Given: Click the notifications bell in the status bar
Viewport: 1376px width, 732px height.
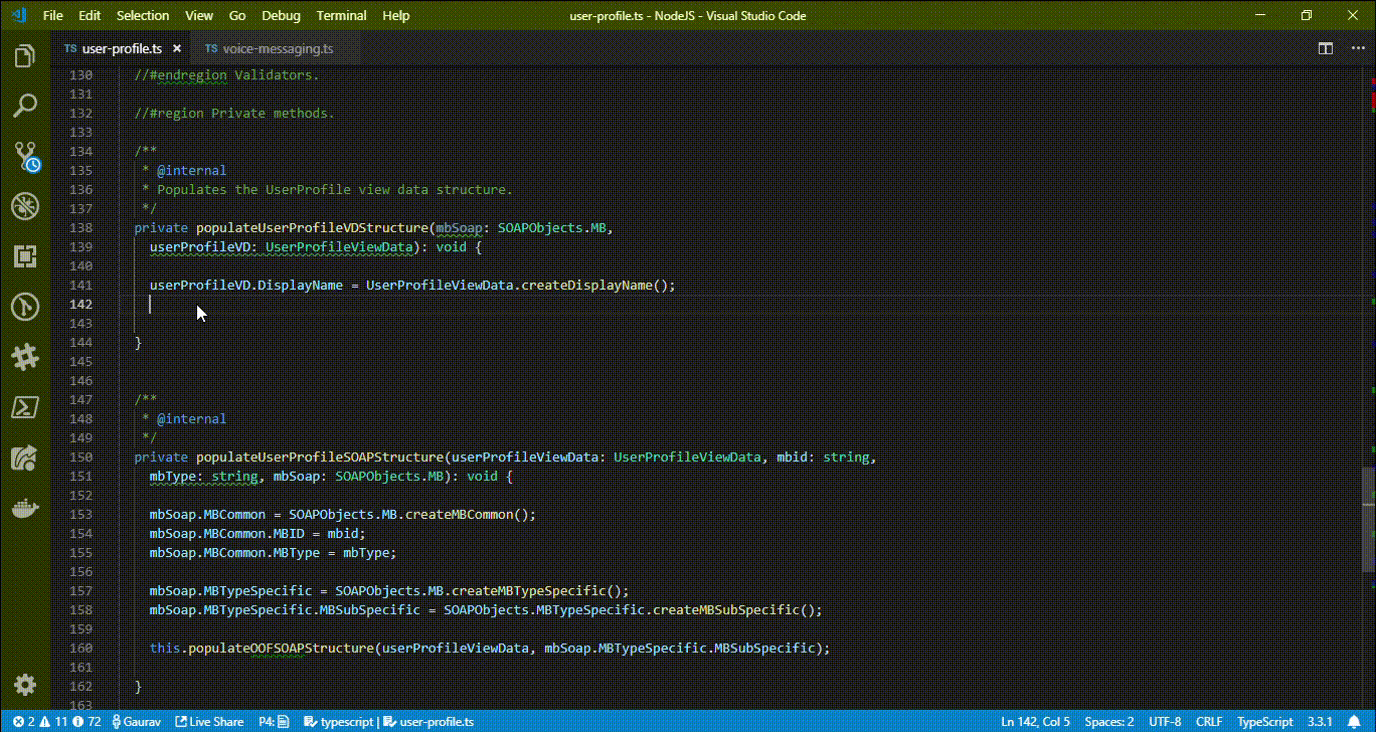Looking at the screenshot, I should [x=1353, y=721].
